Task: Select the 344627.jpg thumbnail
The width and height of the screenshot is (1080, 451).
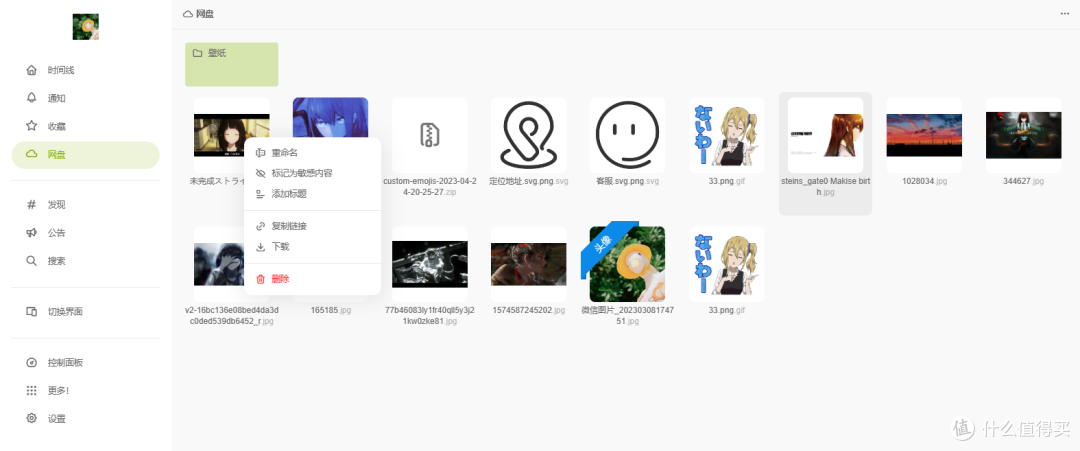Action: 1024,135
